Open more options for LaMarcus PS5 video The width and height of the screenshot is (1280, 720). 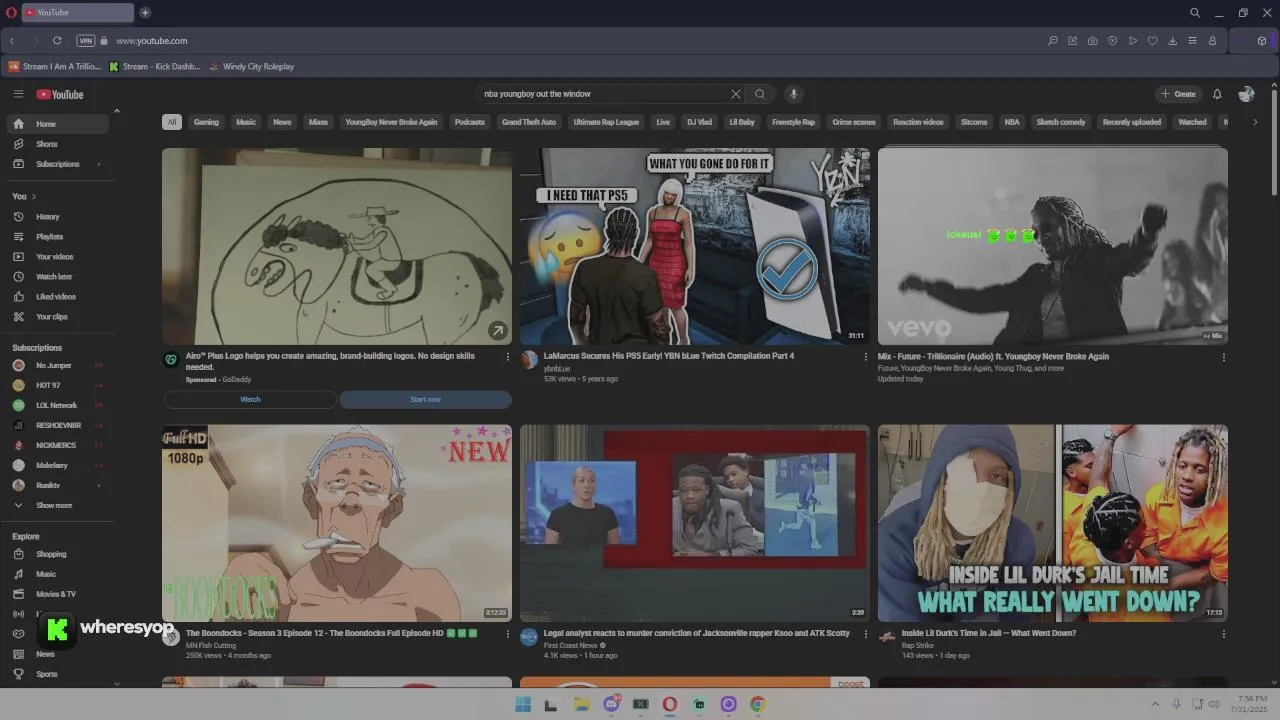tap(866, 357)
